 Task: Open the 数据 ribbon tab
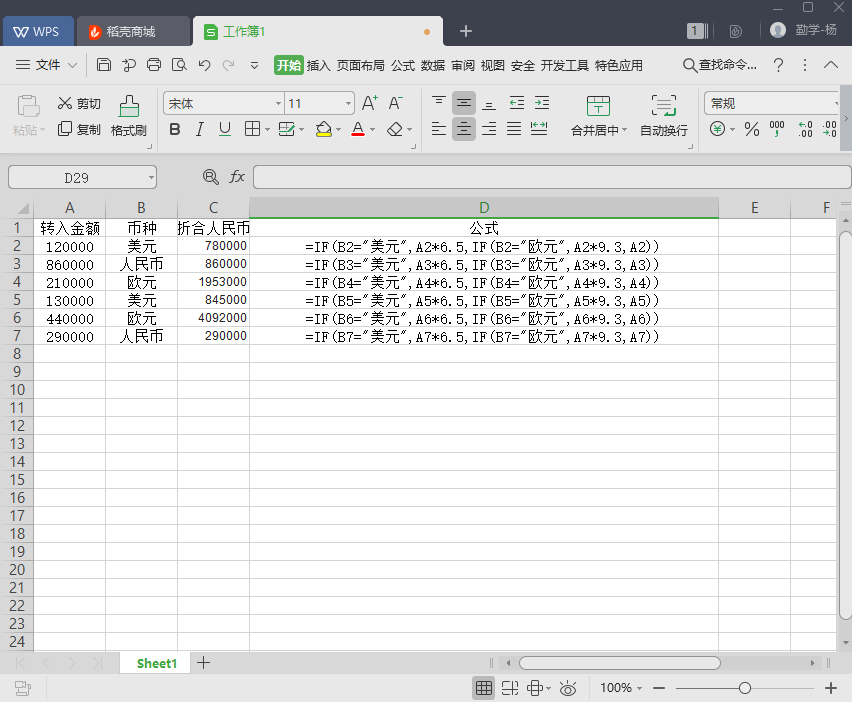click(x=433, y=65)
